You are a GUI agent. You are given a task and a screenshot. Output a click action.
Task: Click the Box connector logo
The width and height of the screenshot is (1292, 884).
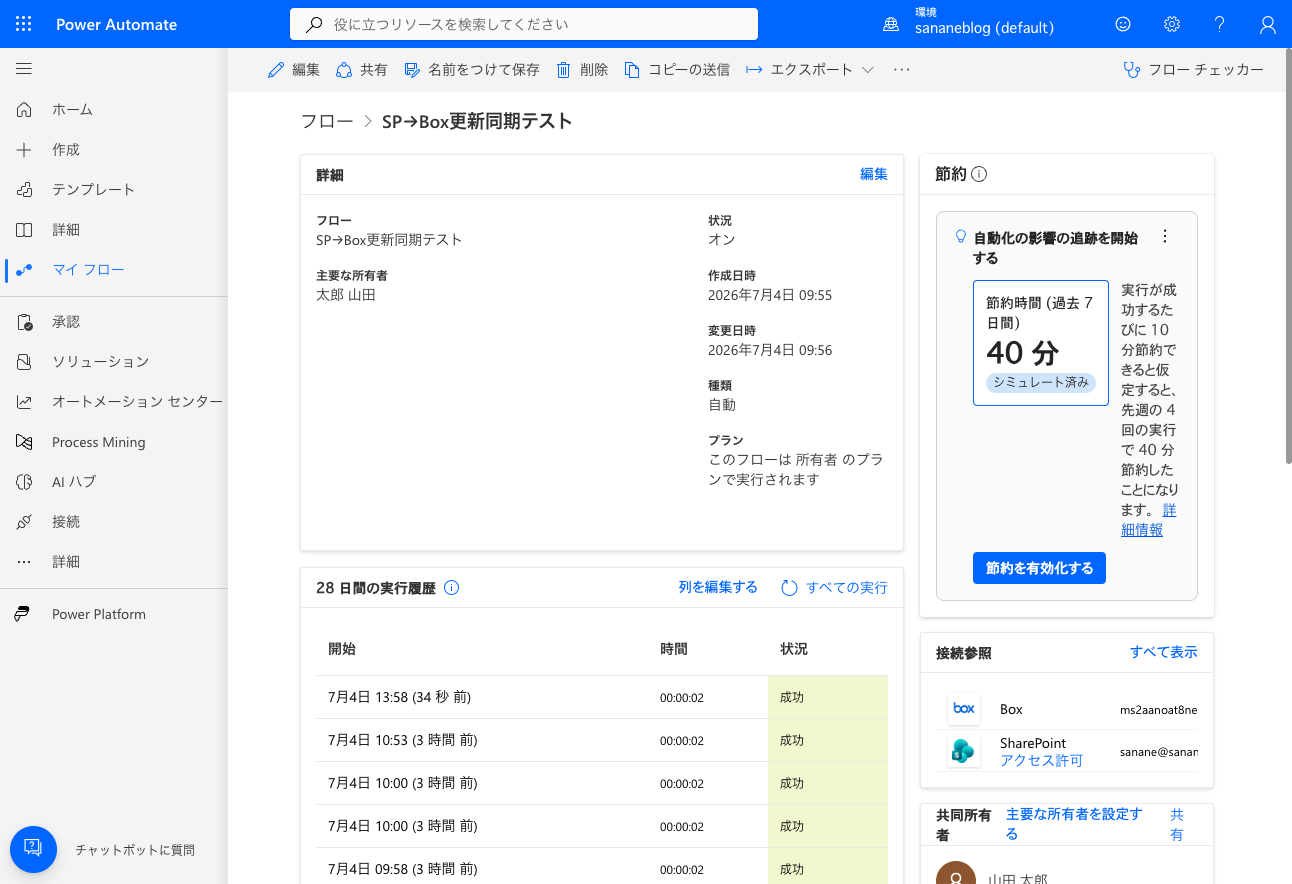tap(964, 709)
